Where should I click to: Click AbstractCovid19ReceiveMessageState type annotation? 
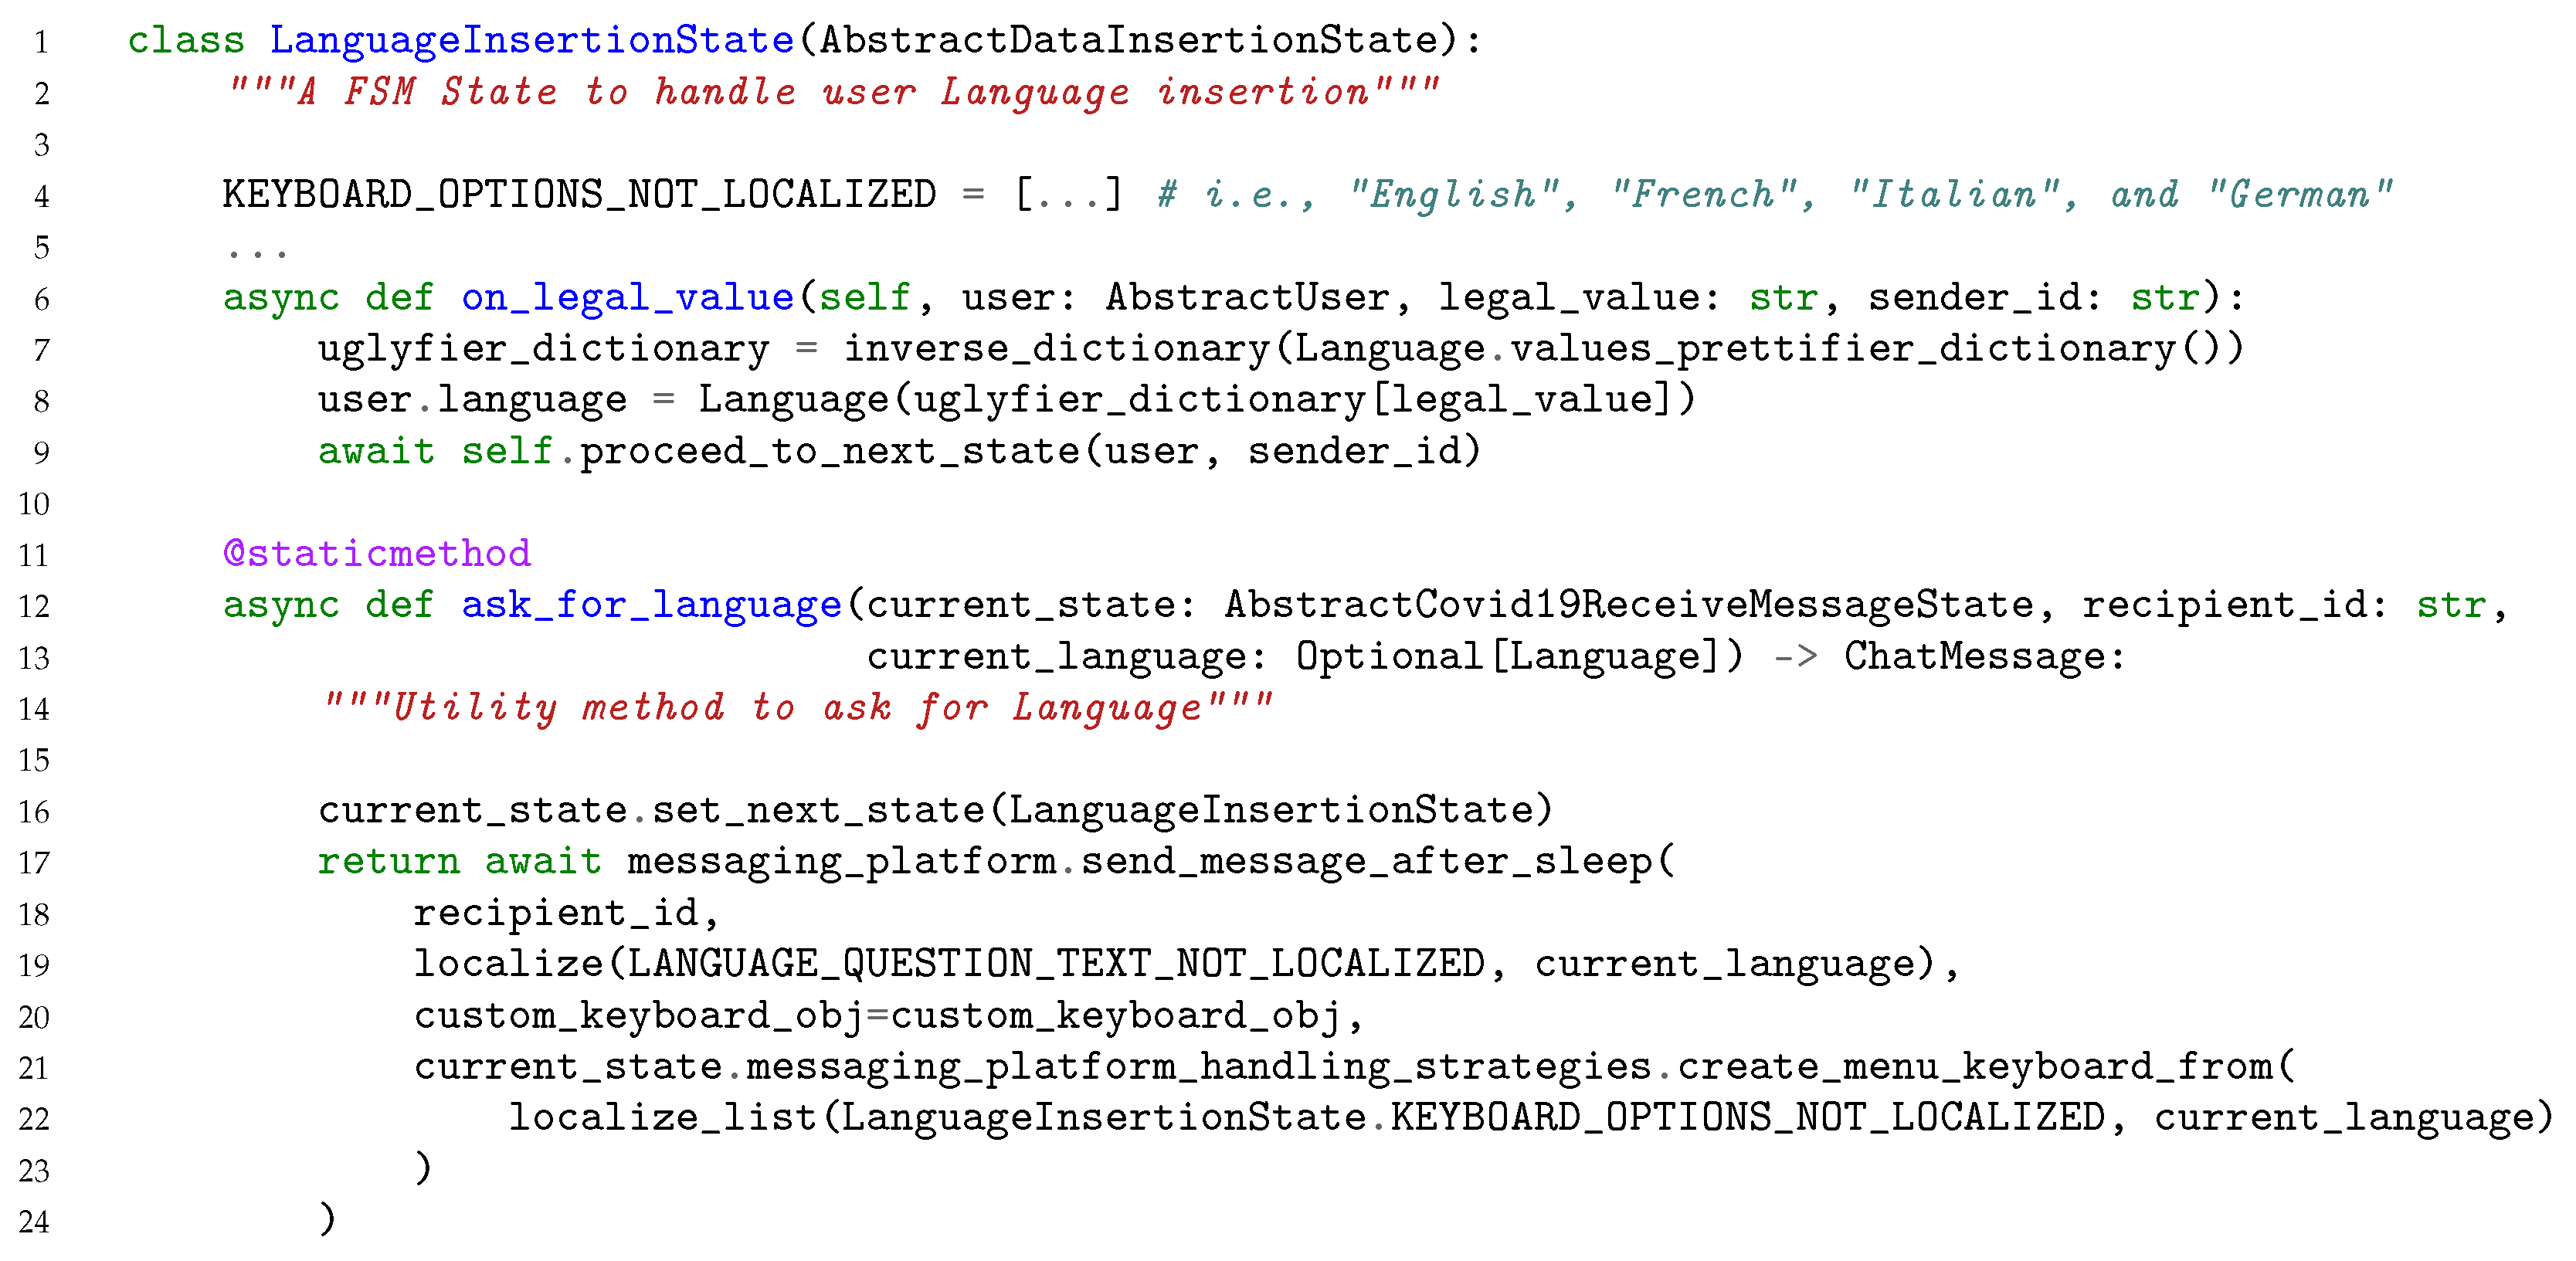click(x=1629, y=605)
